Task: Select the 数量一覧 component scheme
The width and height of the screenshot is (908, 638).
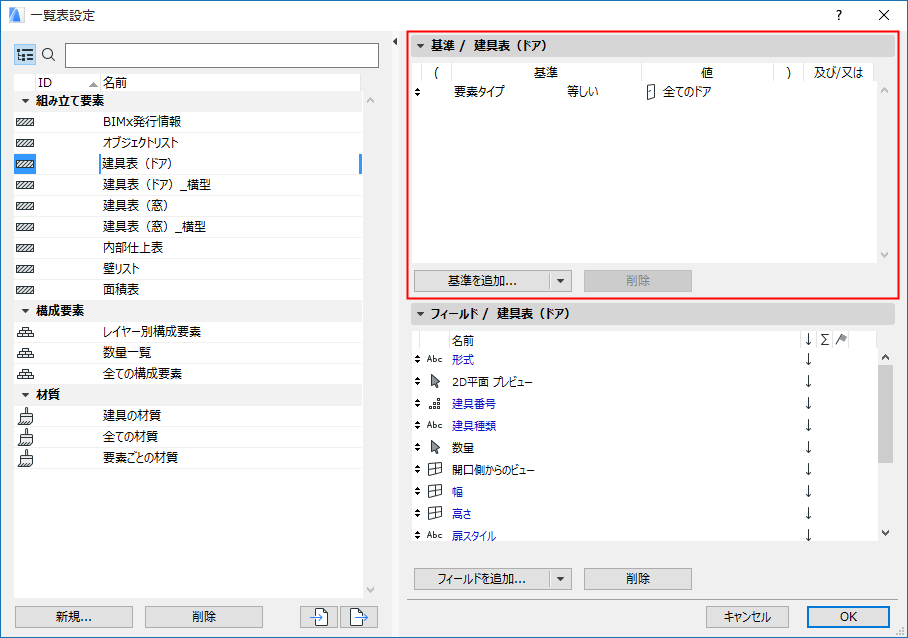Action: click(x=188, y=353)
